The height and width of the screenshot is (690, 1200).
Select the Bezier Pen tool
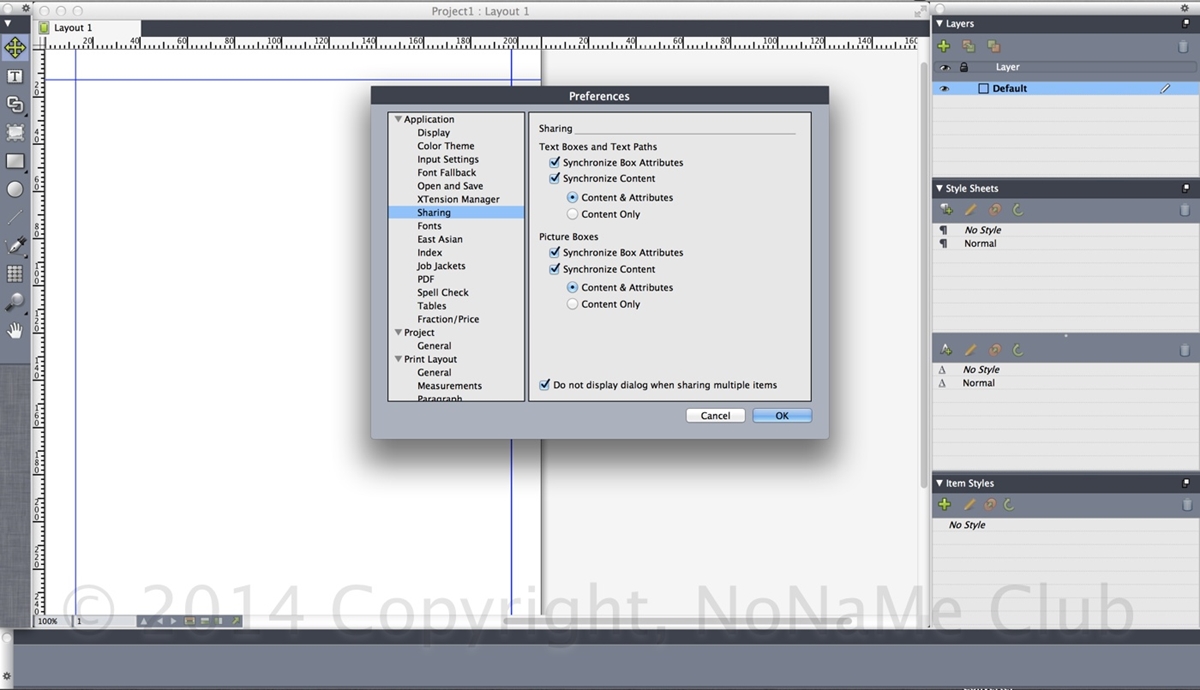(15, 245)
